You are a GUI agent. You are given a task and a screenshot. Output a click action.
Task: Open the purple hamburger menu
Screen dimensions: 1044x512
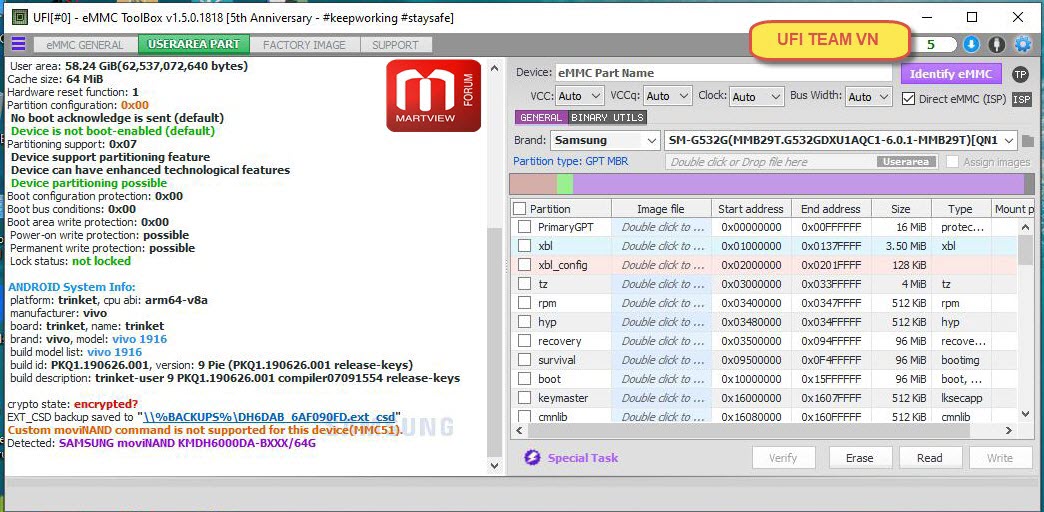tap(19, 44)
